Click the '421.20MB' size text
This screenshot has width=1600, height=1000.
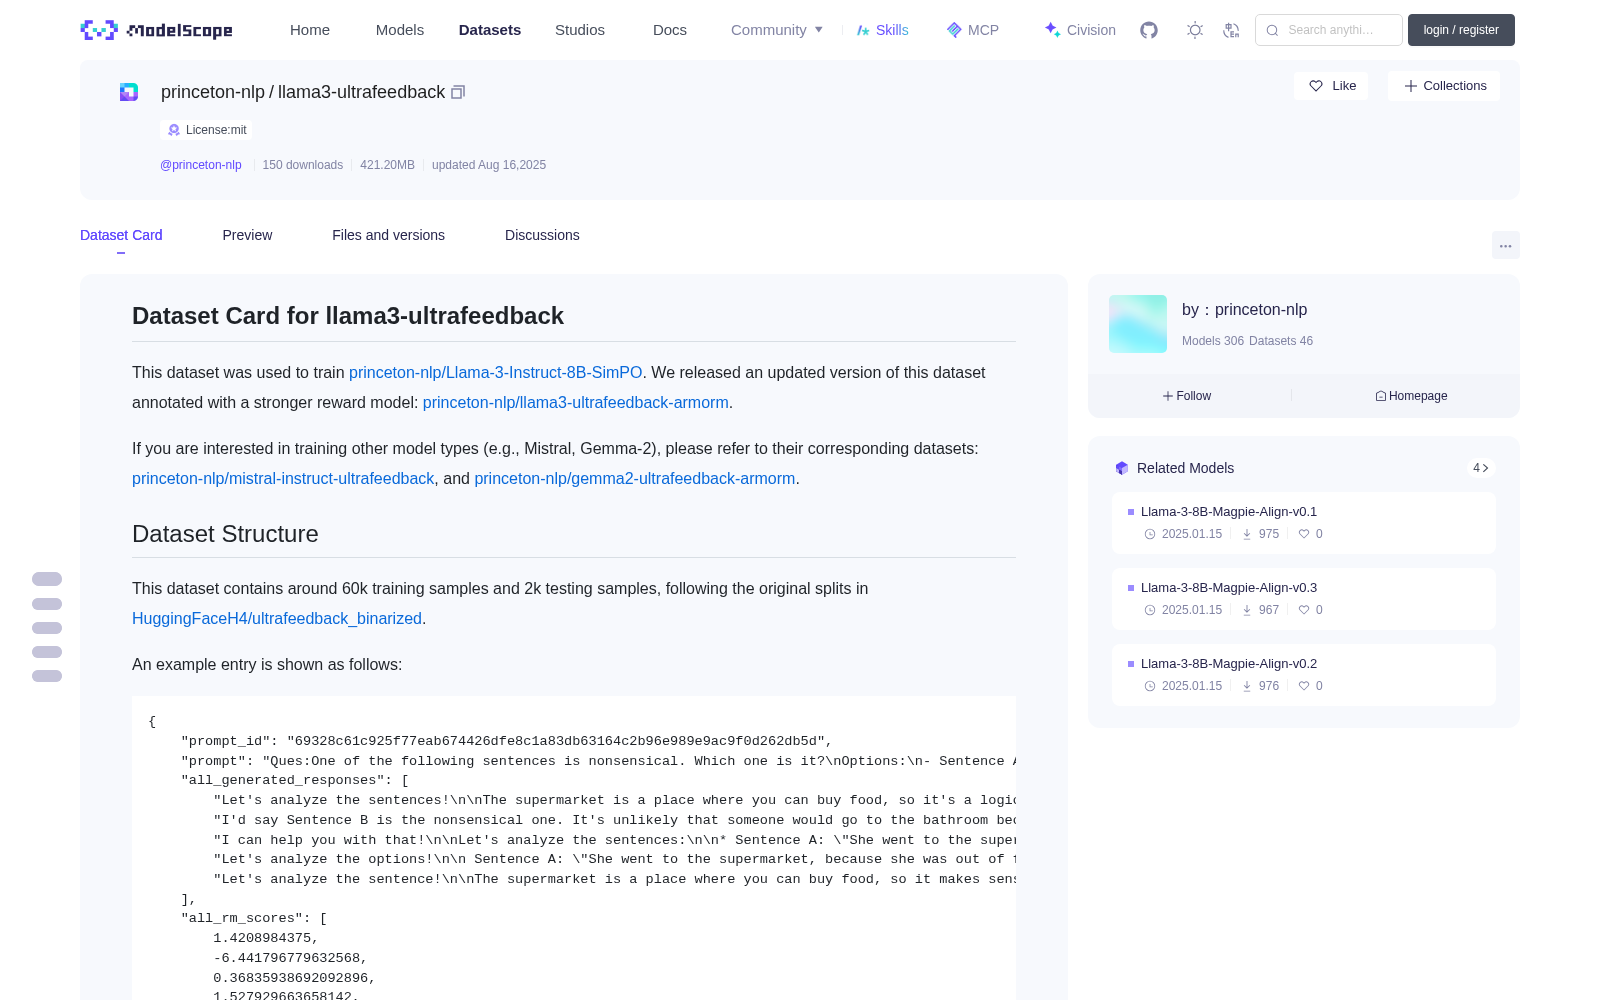tap(387, 165)
